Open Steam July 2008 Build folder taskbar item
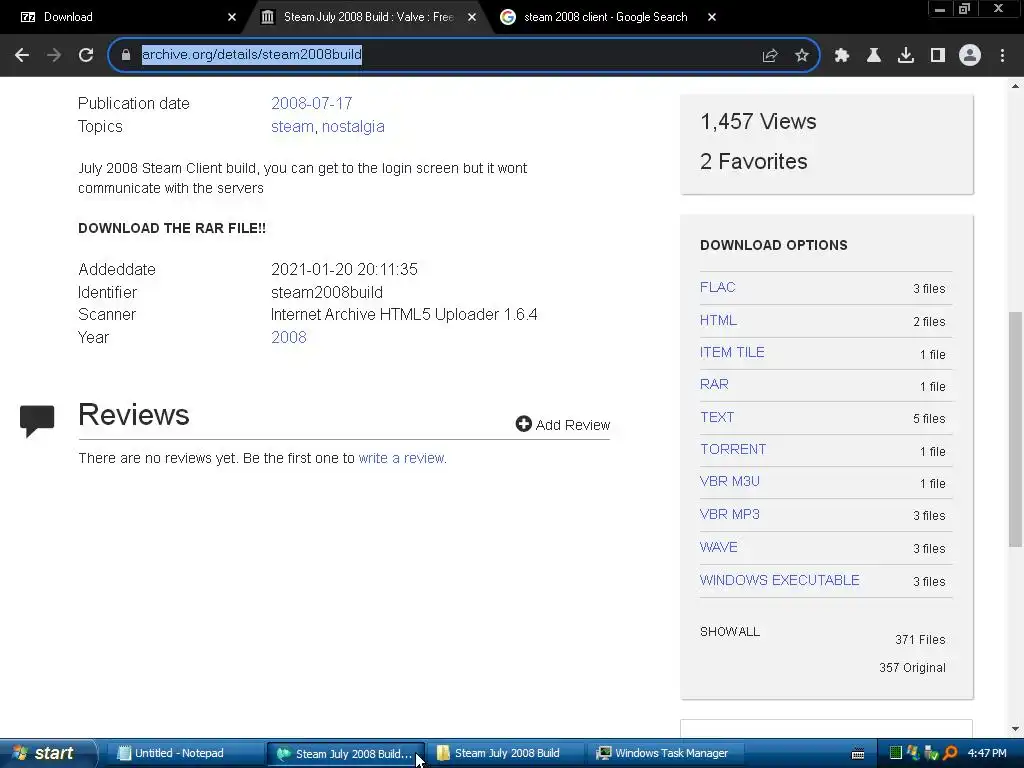This screenshot has height=768, width=1024. click(506, 753)
